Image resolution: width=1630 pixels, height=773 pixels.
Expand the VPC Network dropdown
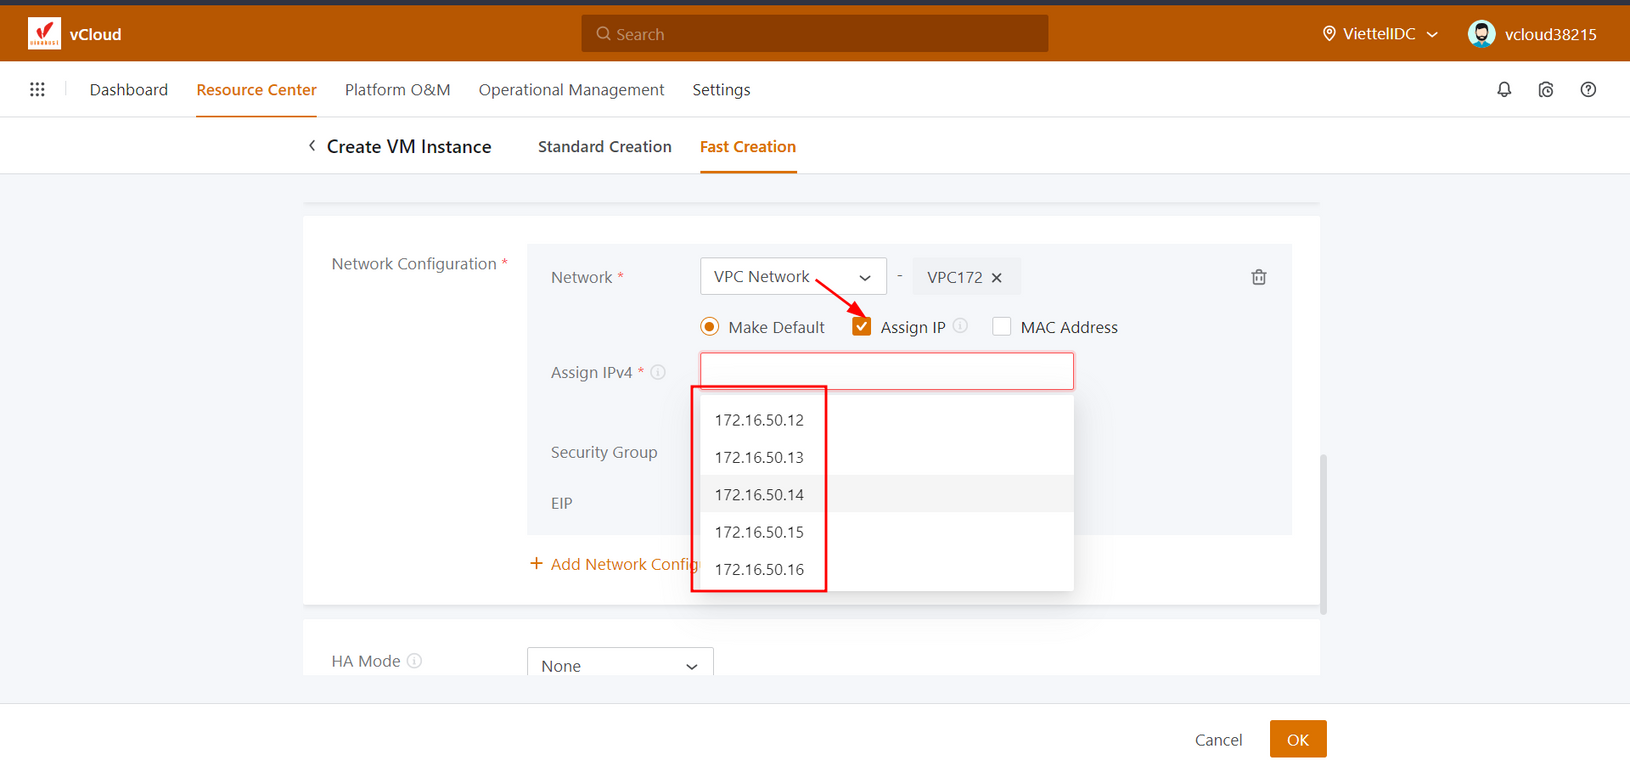[792, 277]
